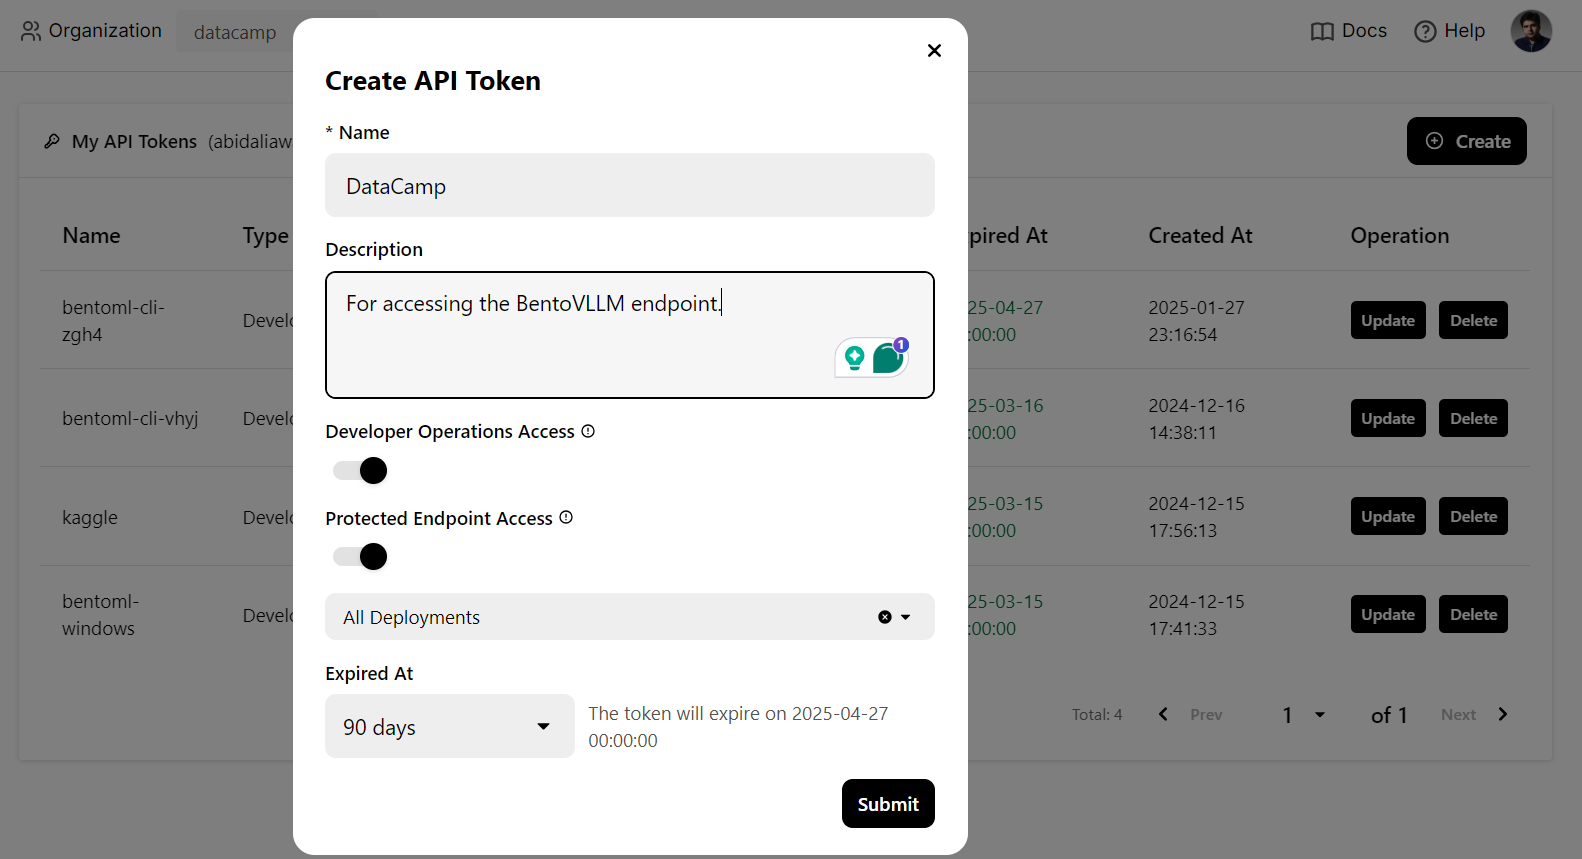Click Next pagination link
Image resolution: width=1582 pixels, height=859 pixels.
click(1458, 714)
